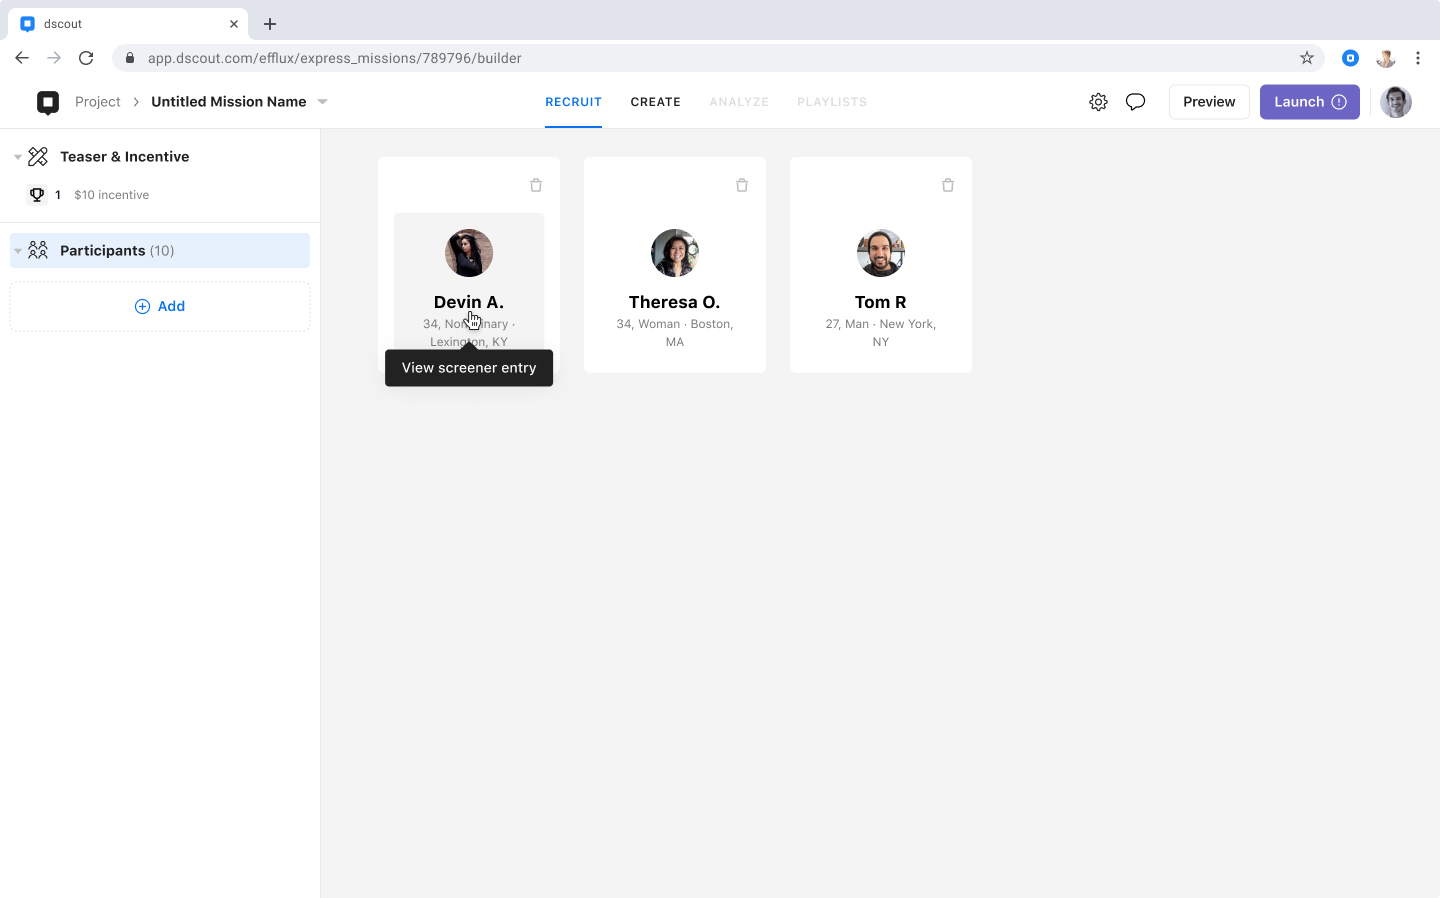Viewport: 1440px width, 898px height.
Task: Click the Add button in sidebar
Action: (x=160, y=306)
